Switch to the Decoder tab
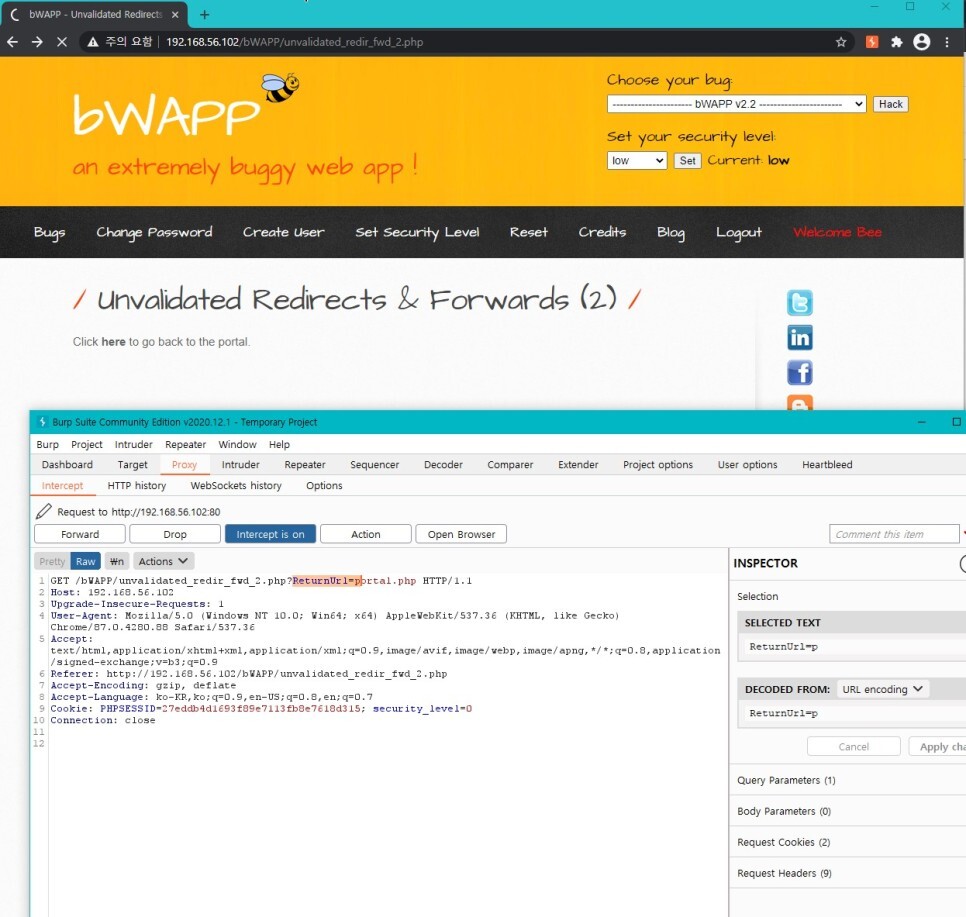The height and width of the screenshot is (917, 966). tap(443, 465)
